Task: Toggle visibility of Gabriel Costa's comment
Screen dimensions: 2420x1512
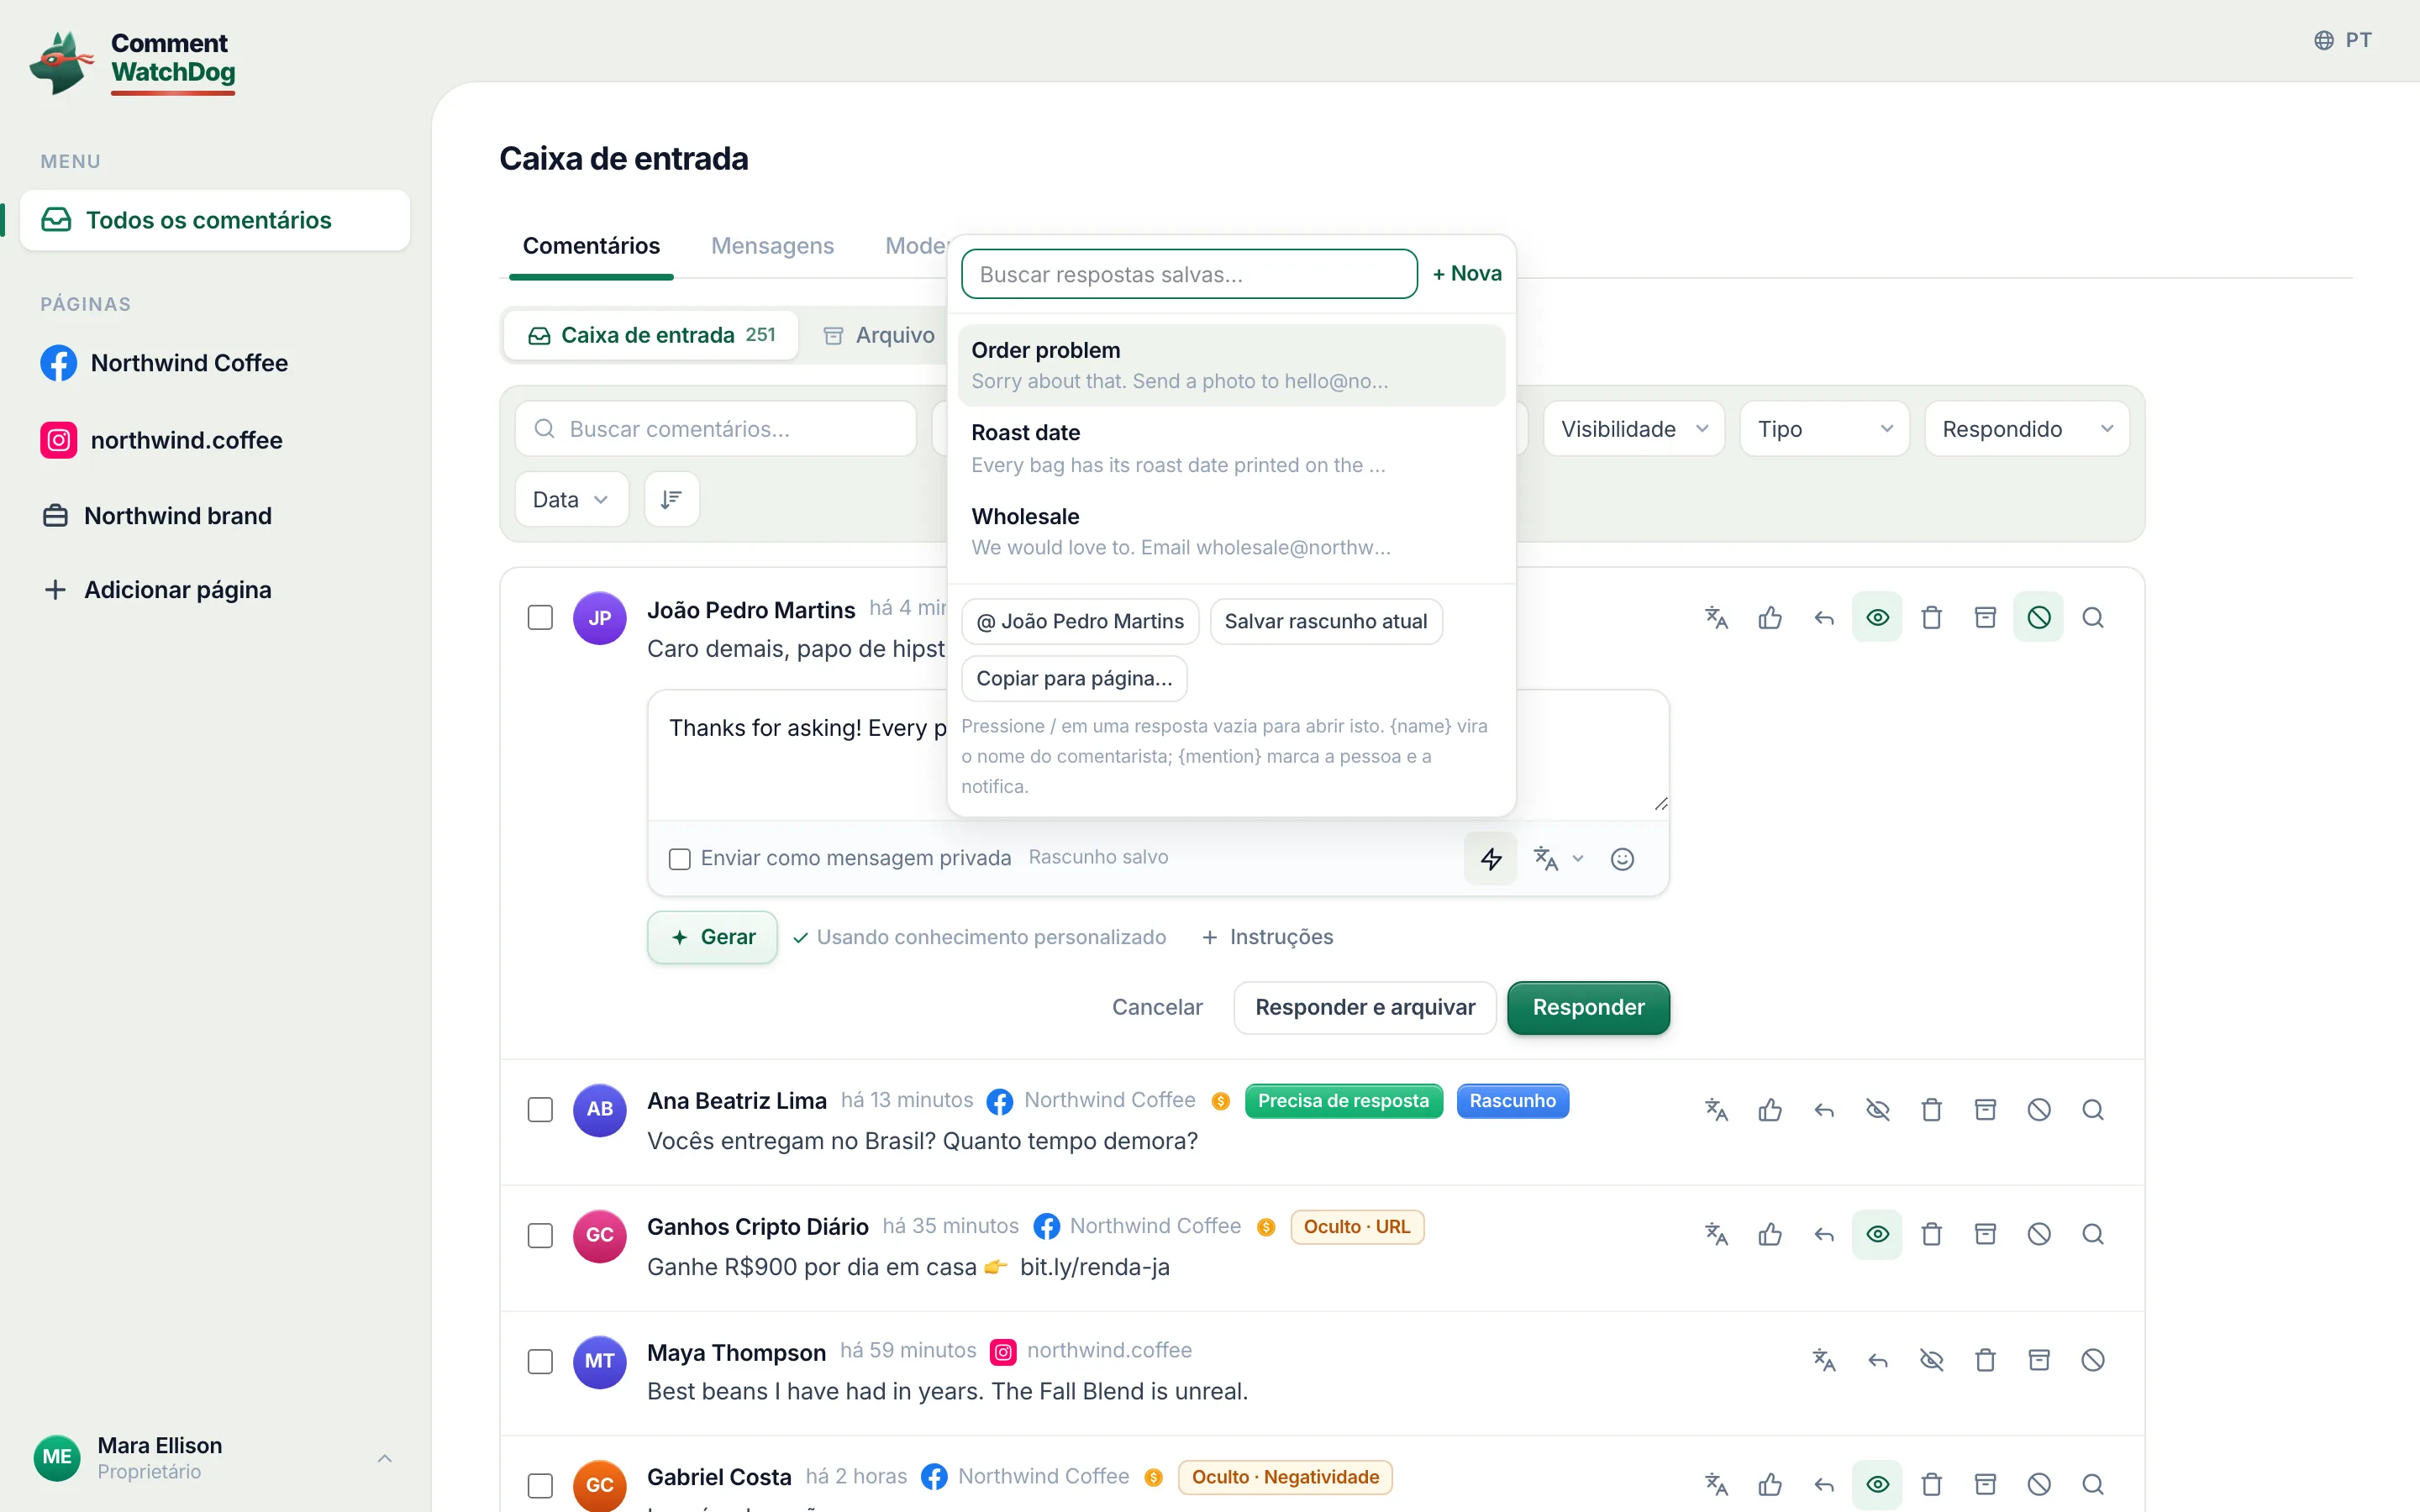Action: 1878,1484
